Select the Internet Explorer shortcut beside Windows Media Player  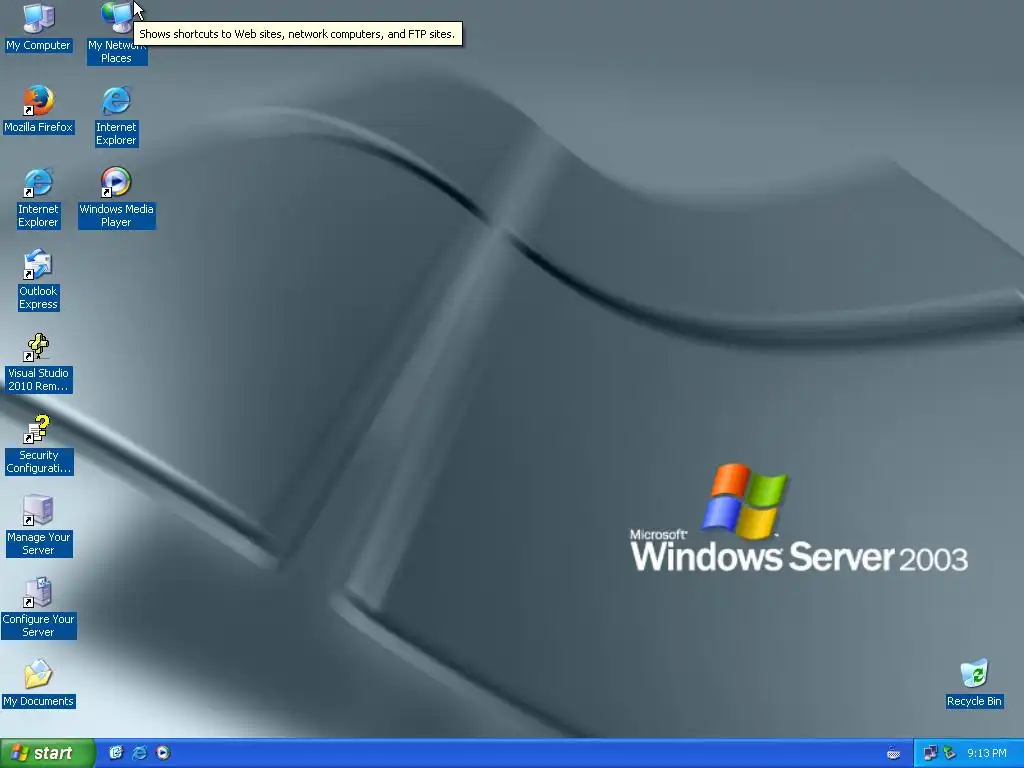tap(38, 198)
